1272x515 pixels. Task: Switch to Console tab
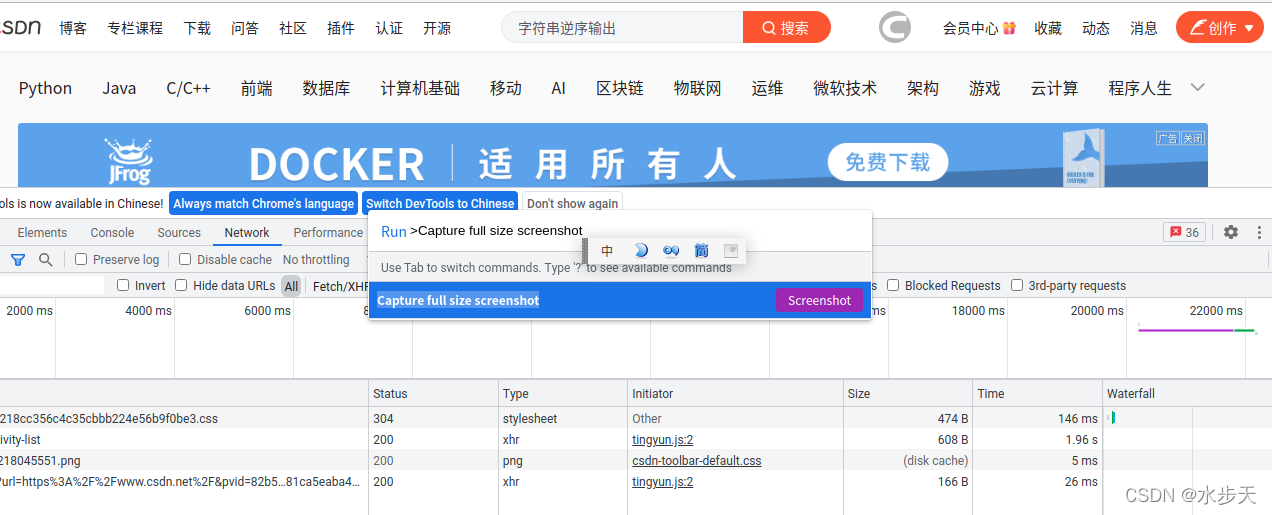click(112, 232)
